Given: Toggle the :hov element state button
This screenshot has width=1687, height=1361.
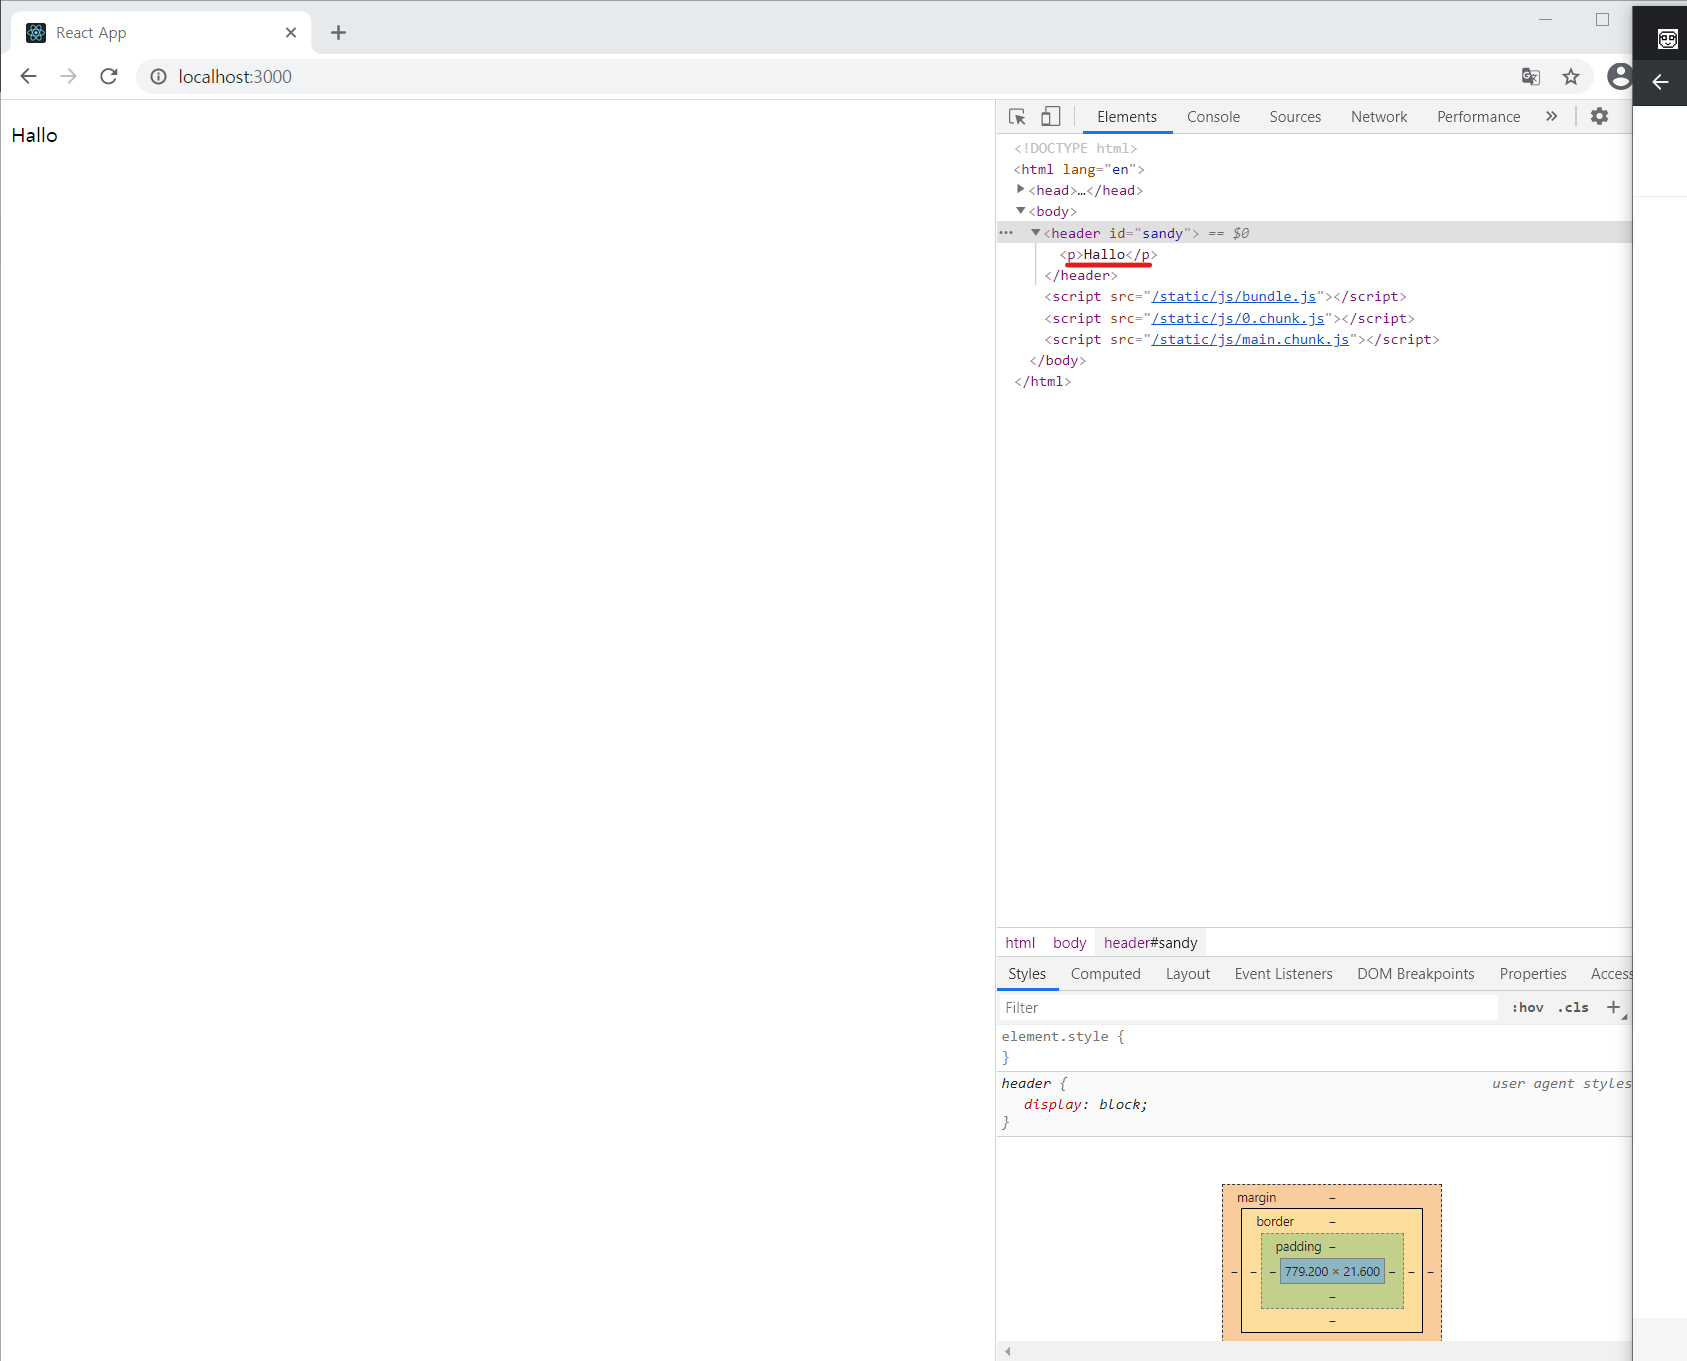Looking at the screenshot, I should tap(1527, 1008).
